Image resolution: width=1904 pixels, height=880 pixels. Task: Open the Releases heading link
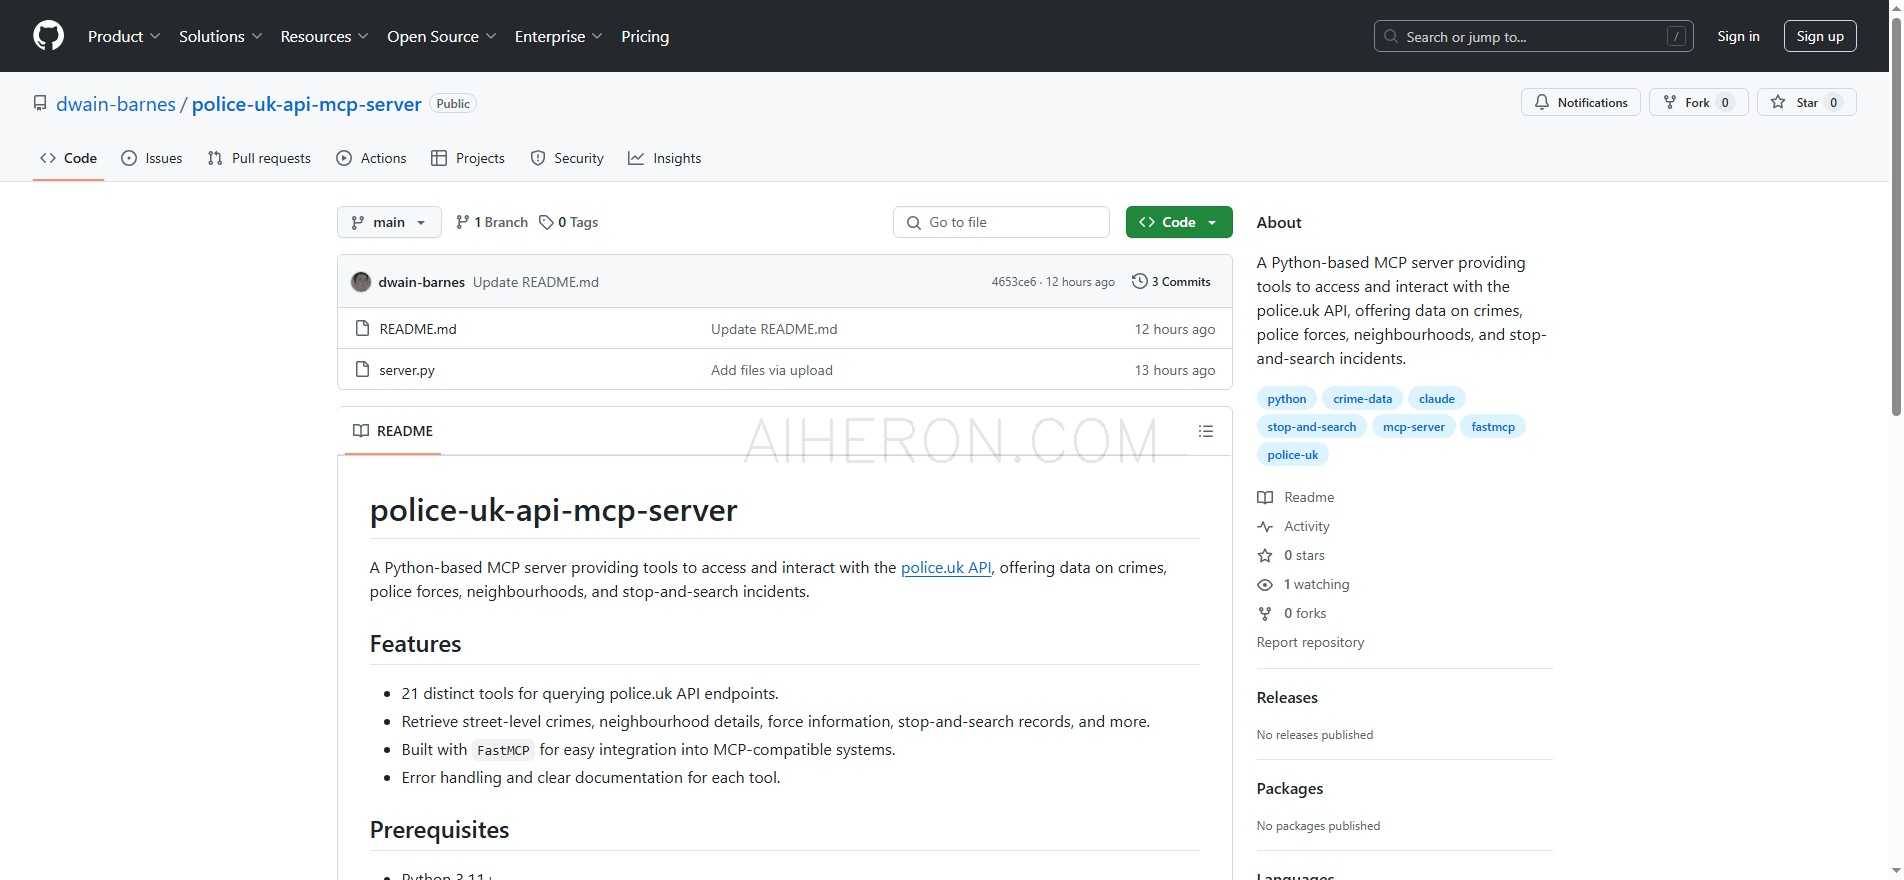pyautogui.click(x=1287, y=697)
